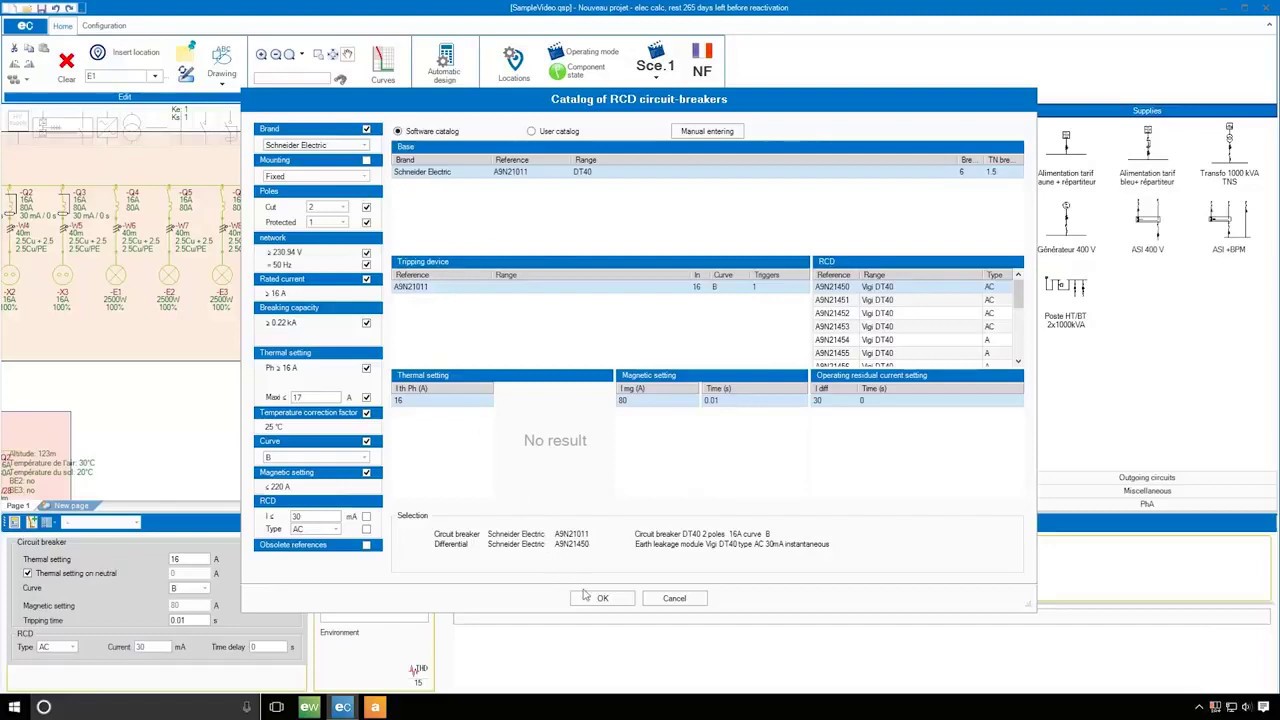
Task: Click the Sce.1 scenario icon
Action: click(656, 59)
